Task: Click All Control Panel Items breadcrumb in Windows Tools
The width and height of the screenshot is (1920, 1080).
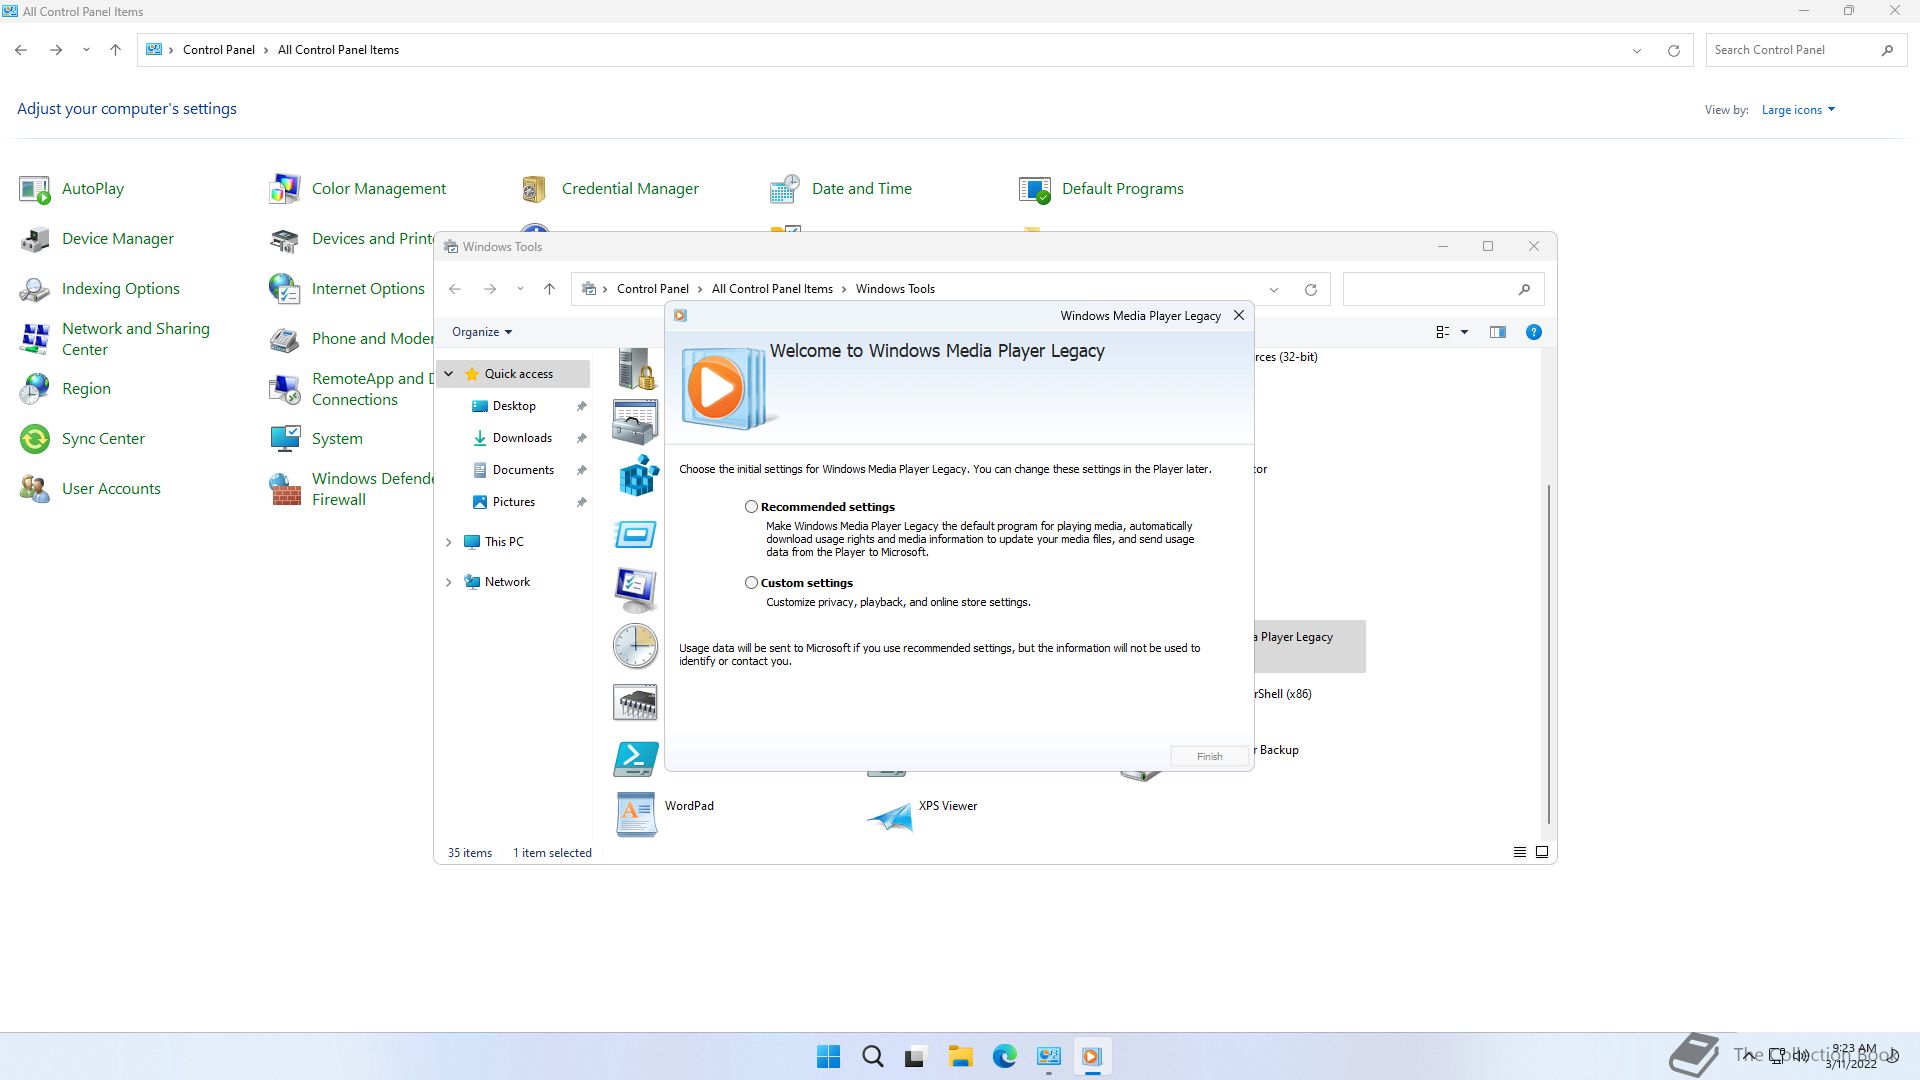Action: 772,289
